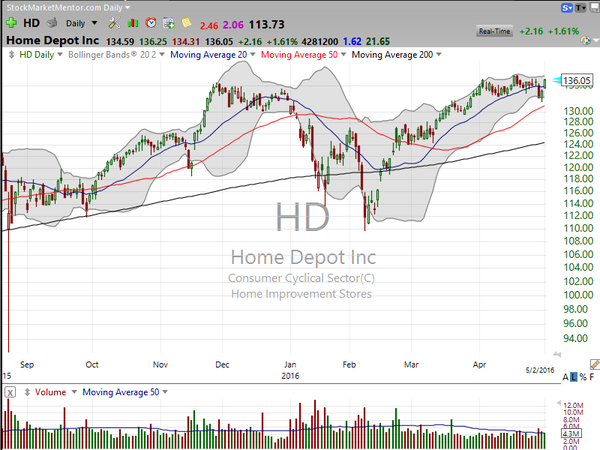Click the color wheel palette icon
The width and height of the screenshot is (600, 450).
pos(585,40)
